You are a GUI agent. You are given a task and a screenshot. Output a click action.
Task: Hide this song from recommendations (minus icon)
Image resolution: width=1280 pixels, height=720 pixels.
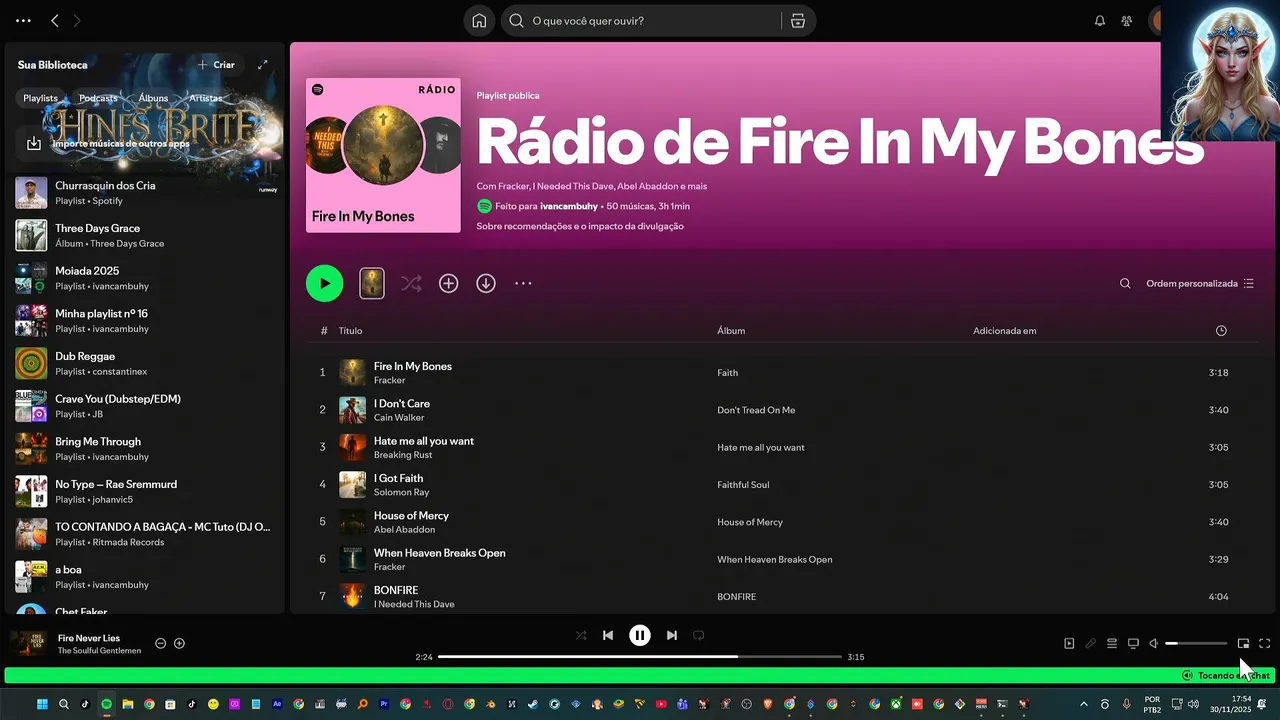(160, 644)
